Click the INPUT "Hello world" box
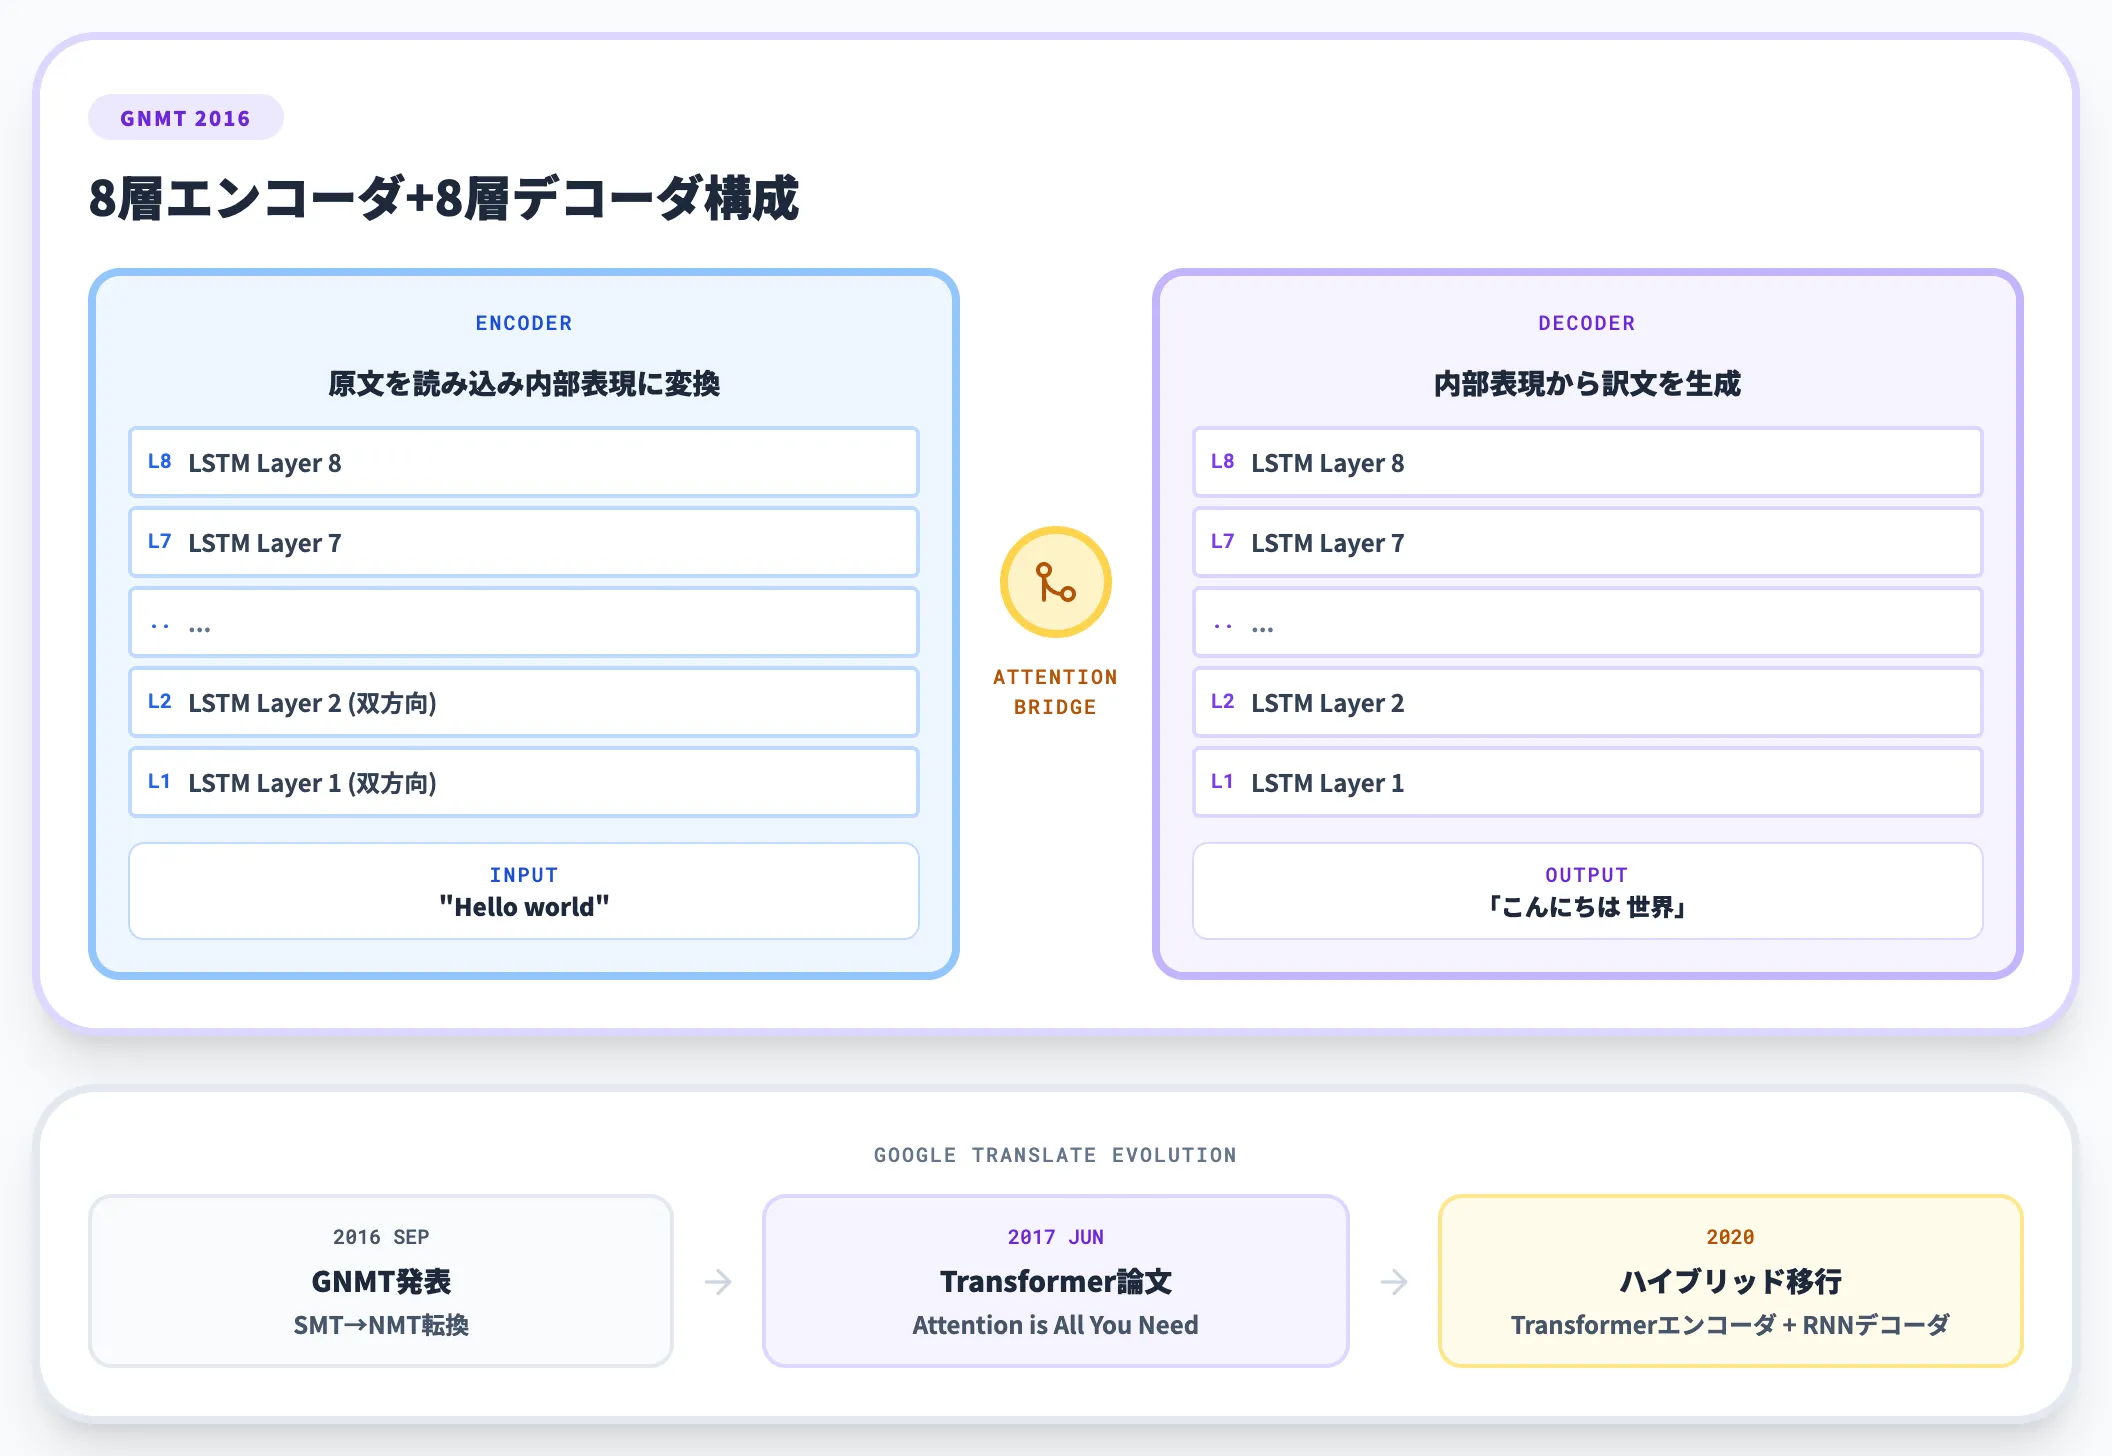The height and width of the screenshot is (1456, 2112). [x=524, y=891]
